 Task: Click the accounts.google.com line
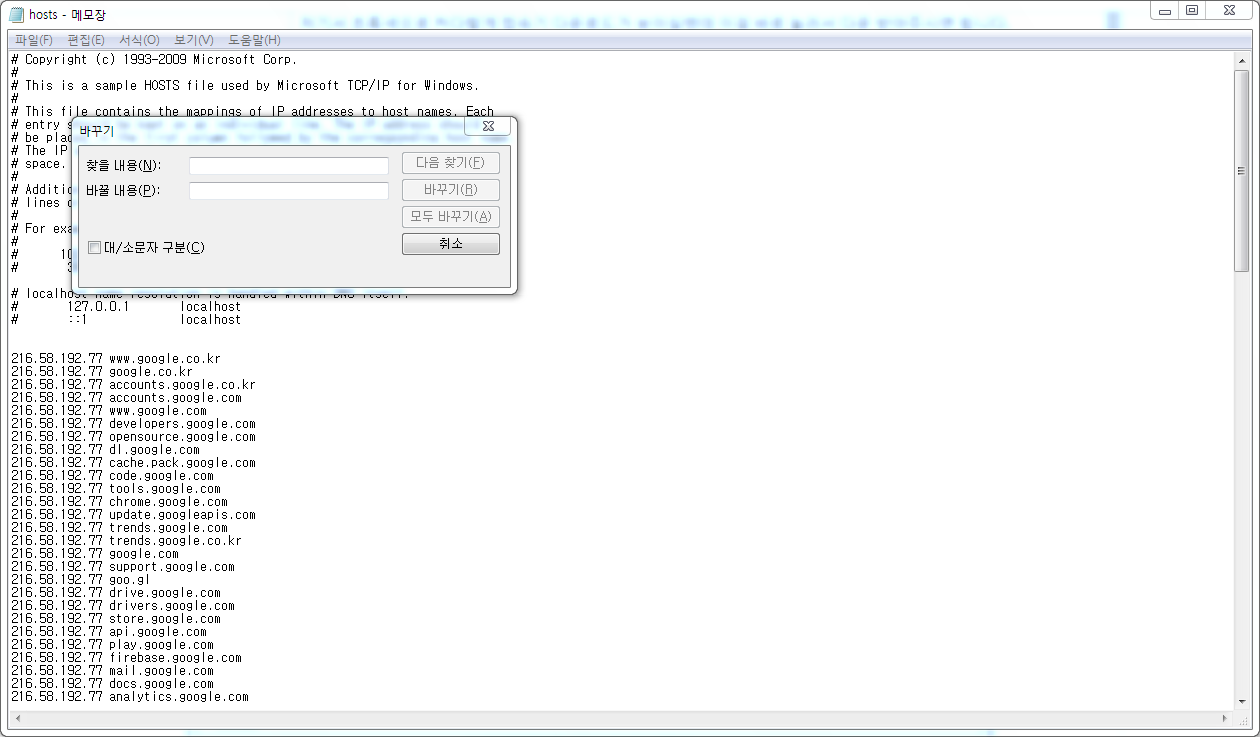point(126,397)
